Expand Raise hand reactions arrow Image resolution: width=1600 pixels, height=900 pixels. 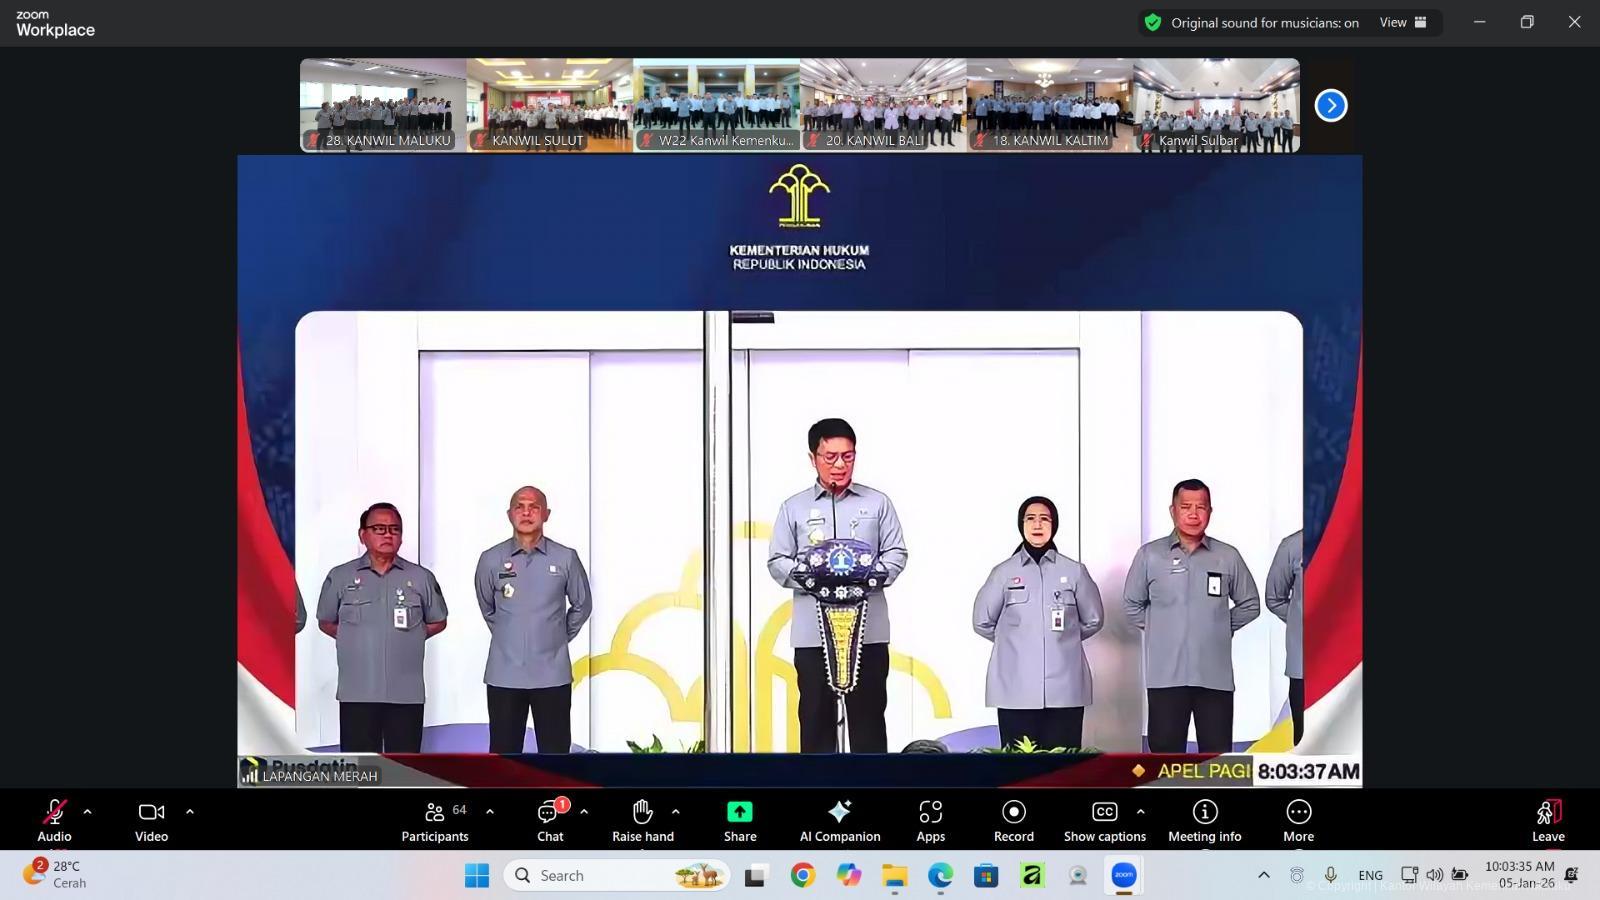click(x=676, y=812)
